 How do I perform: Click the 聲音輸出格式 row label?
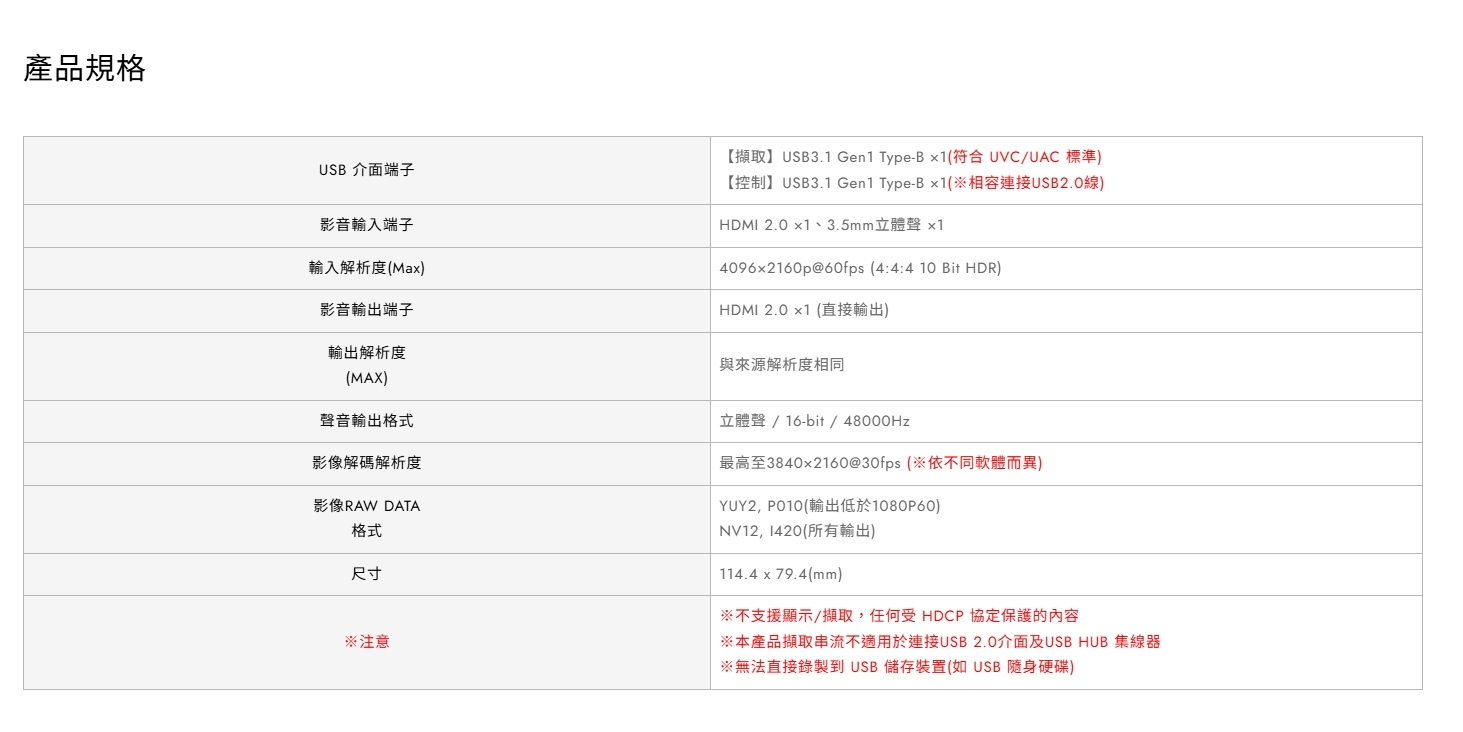366,421
